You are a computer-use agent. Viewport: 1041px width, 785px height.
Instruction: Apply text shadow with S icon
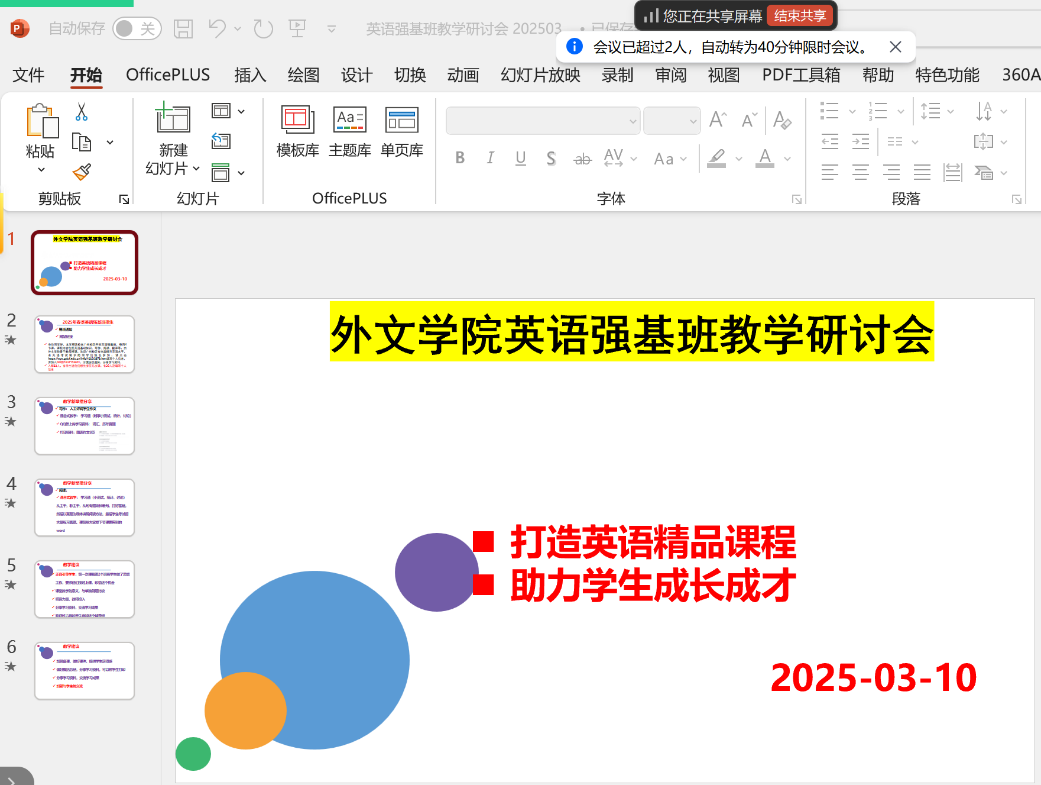coord(550,158)
